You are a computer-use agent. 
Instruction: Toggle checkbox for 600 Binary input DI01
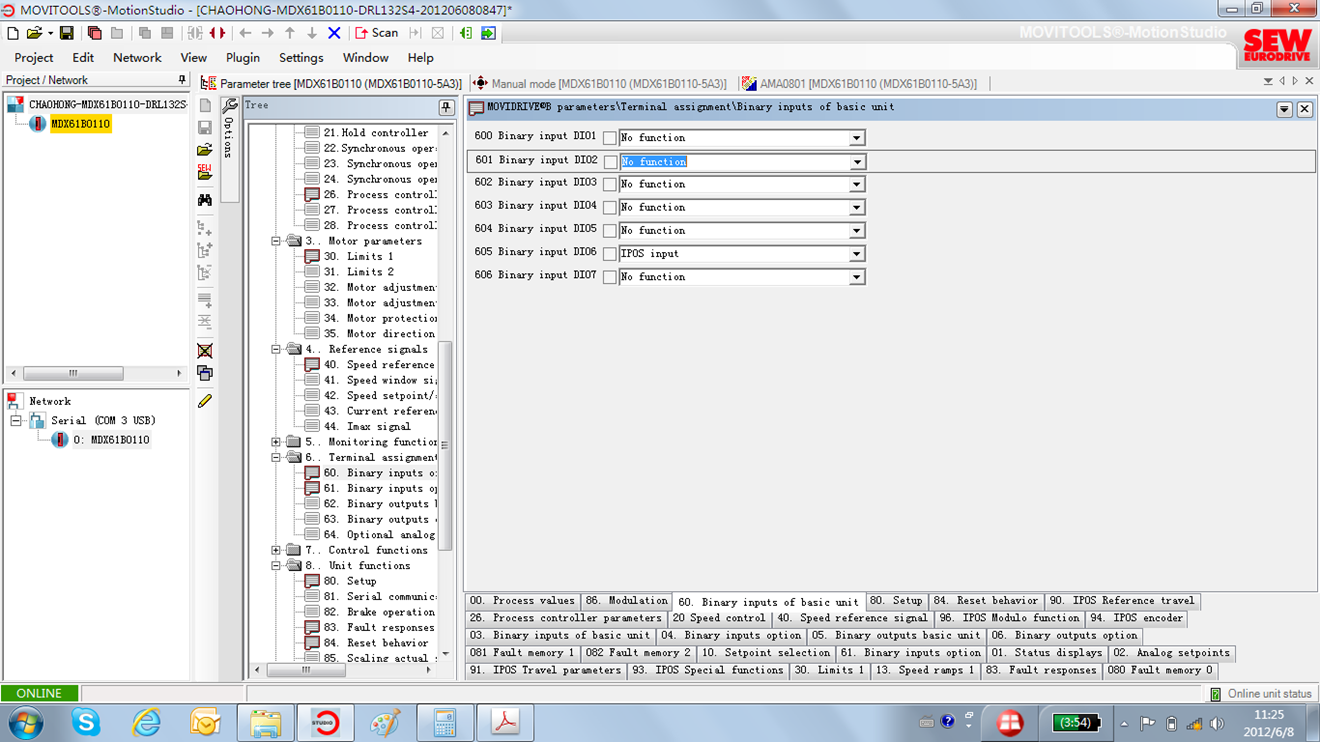tap(609, 138)
